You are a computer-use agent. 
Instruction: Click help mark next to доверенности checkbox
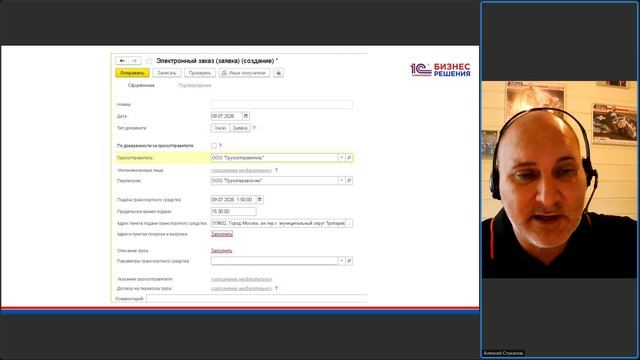pos(220,146)
